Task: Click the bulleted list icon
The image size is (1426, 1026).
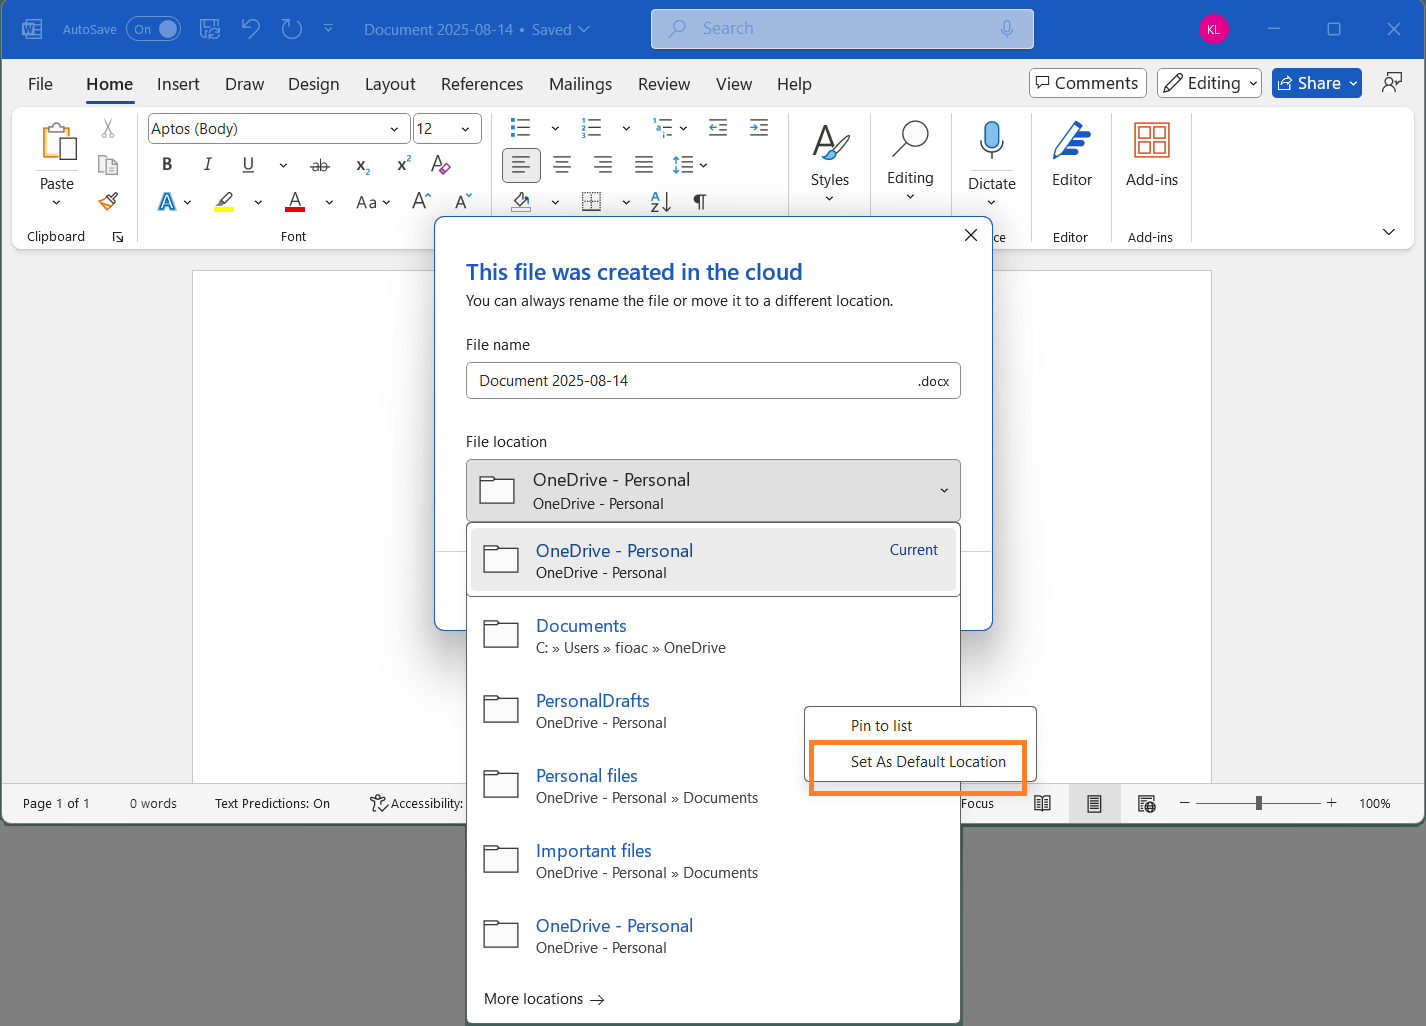Action: tap(519, 128)
